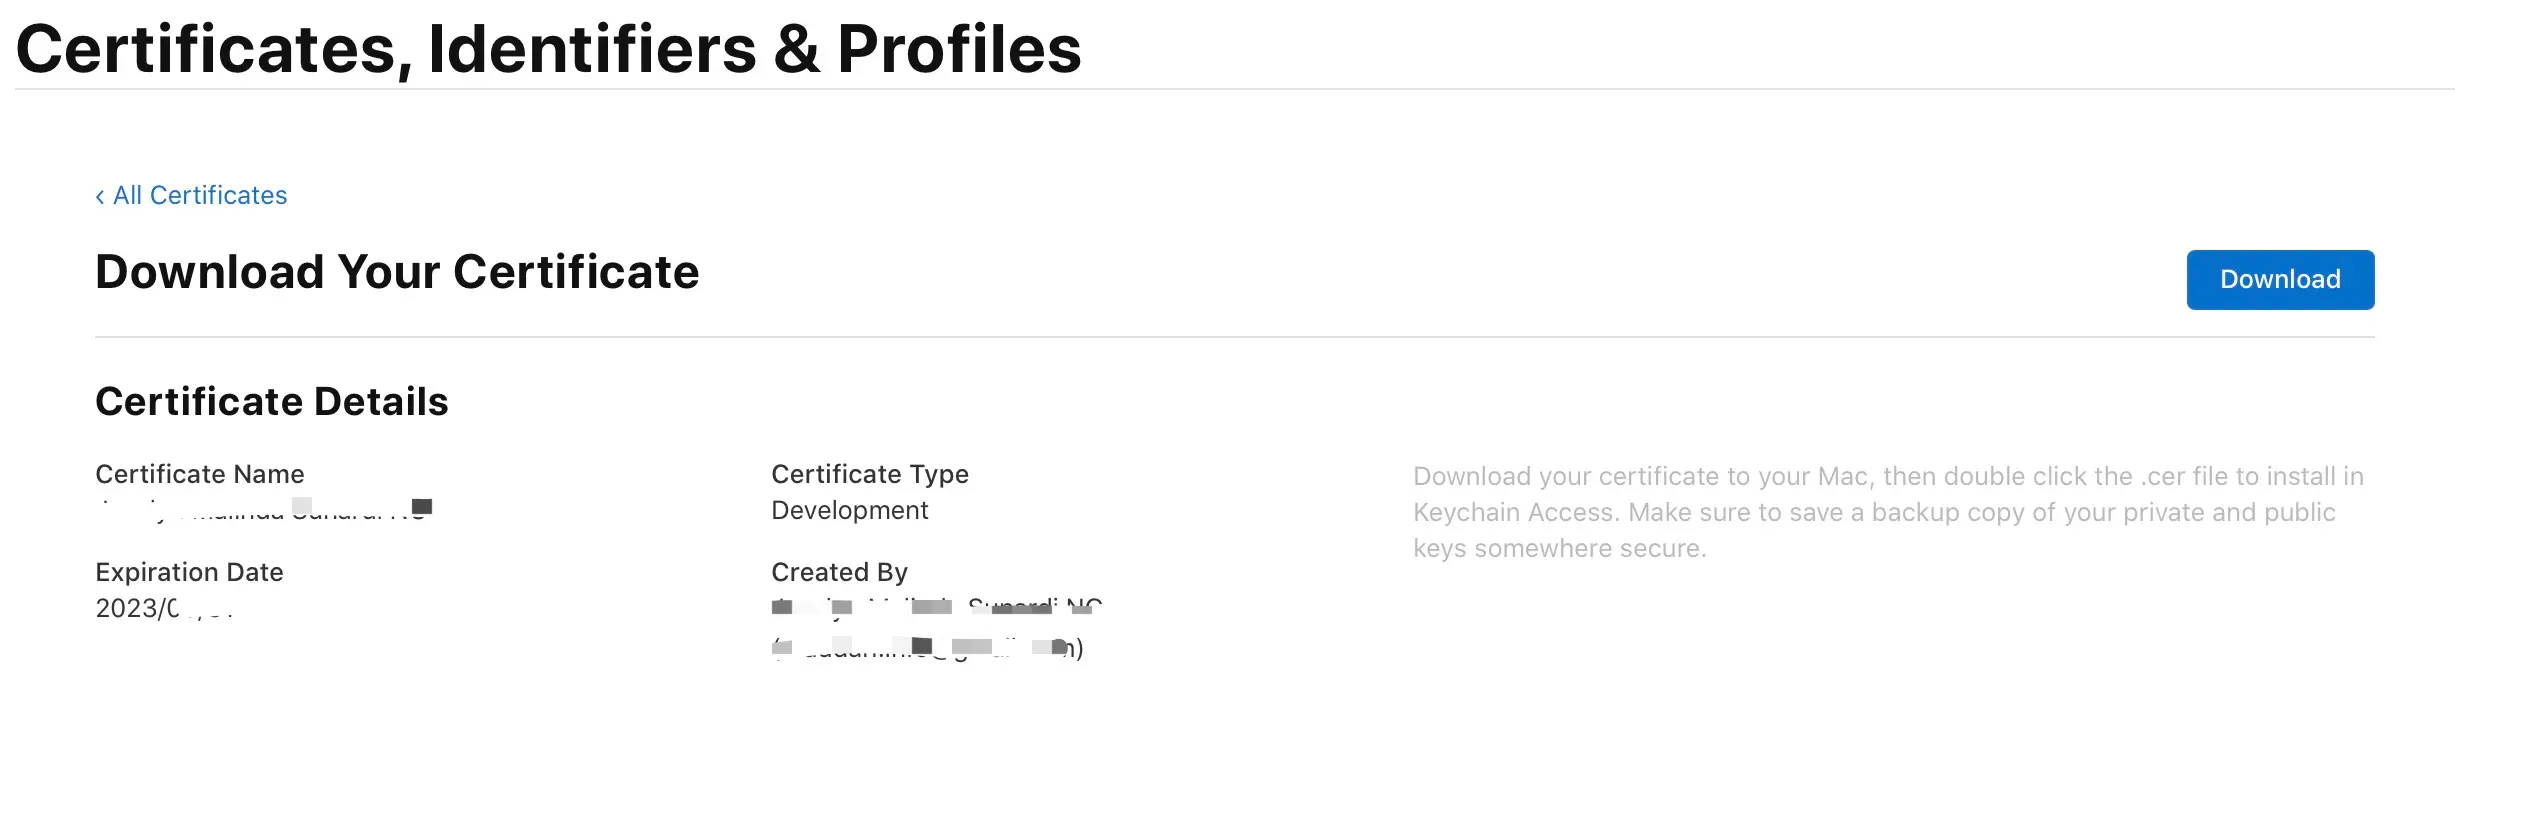Click the Expiration Date field label
Screen dimensions: 2530x818
(x=189, y=572)
